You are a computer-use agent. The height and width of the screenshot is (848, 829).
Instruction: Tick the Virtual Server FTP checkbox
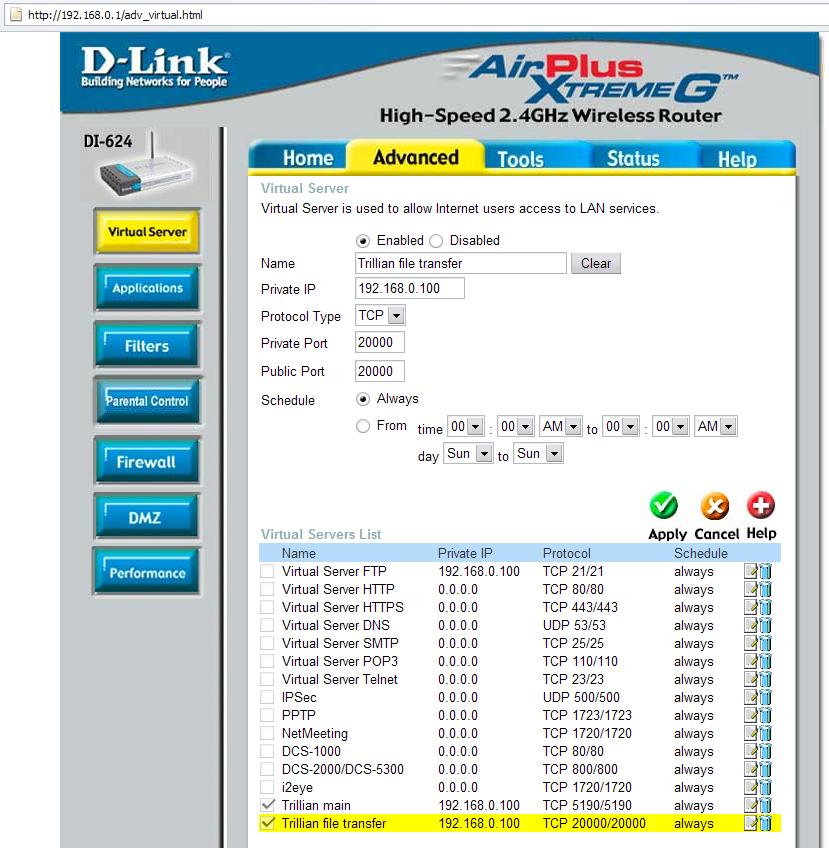click(x=267, y=571)
